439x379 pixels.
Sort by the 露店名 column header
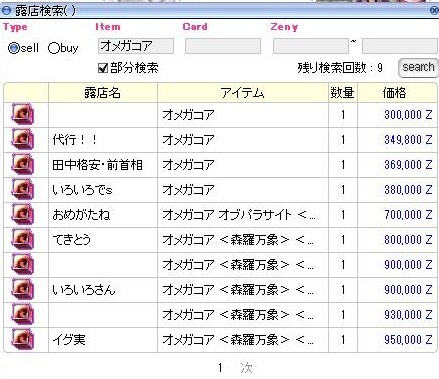pos(103,93)
